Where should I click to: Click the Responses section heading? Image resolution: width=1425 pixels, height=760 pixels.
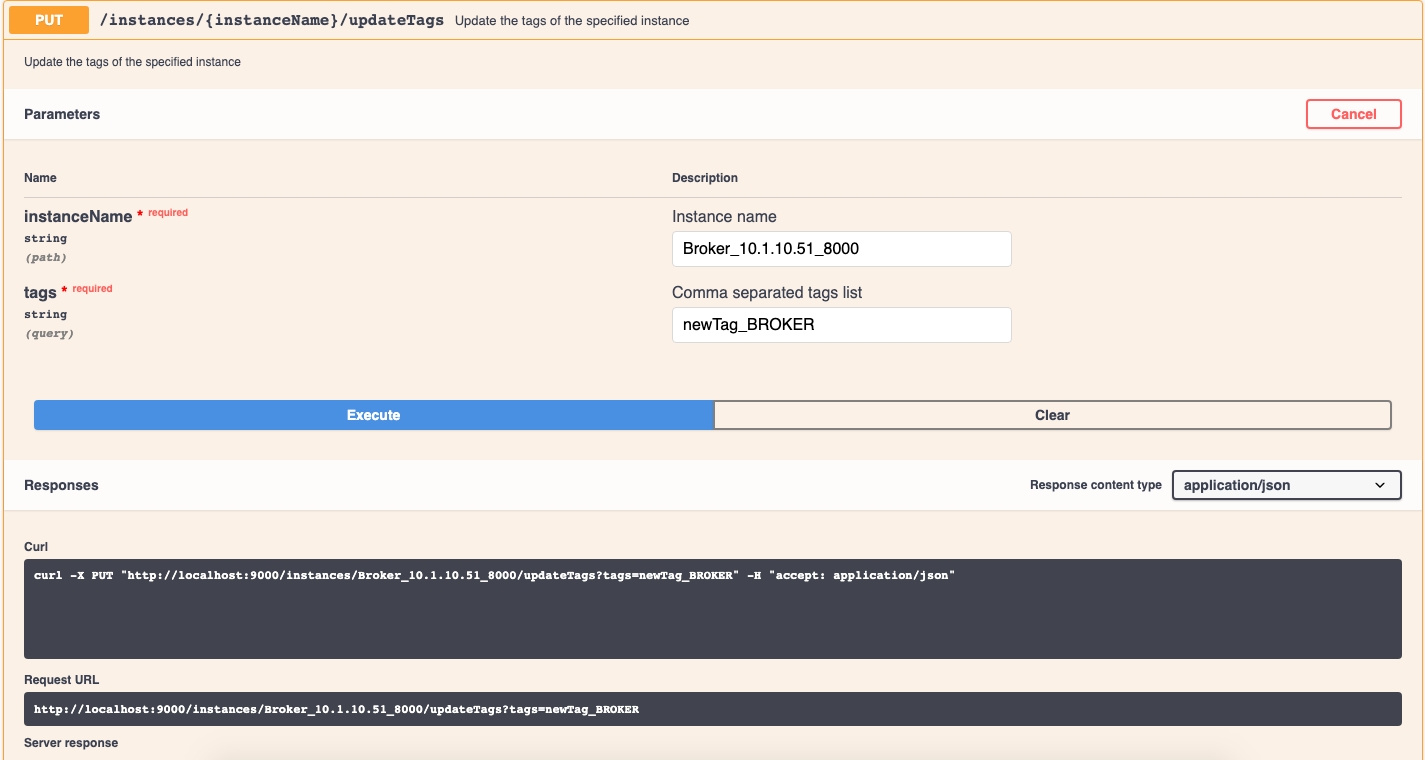tap(61, 485)
